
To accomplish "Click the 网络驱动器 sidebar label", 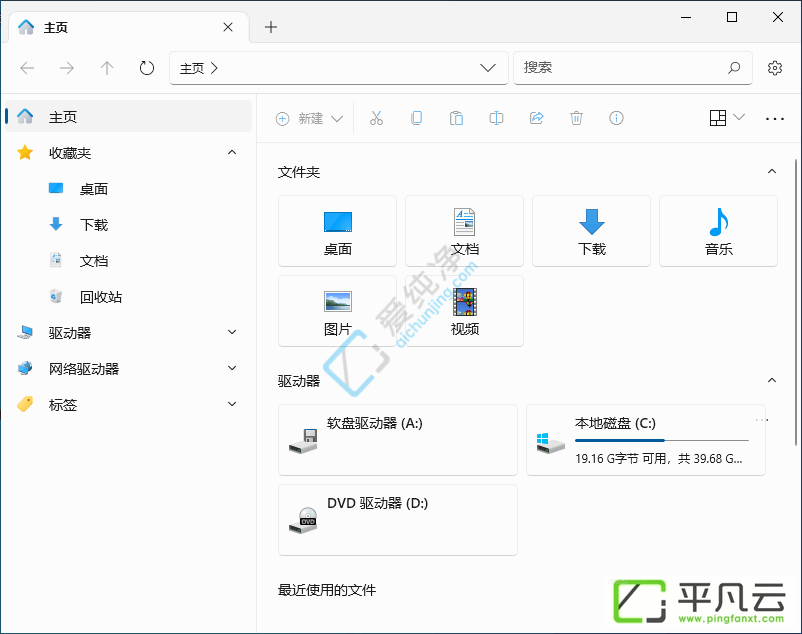I will point(84,369).
